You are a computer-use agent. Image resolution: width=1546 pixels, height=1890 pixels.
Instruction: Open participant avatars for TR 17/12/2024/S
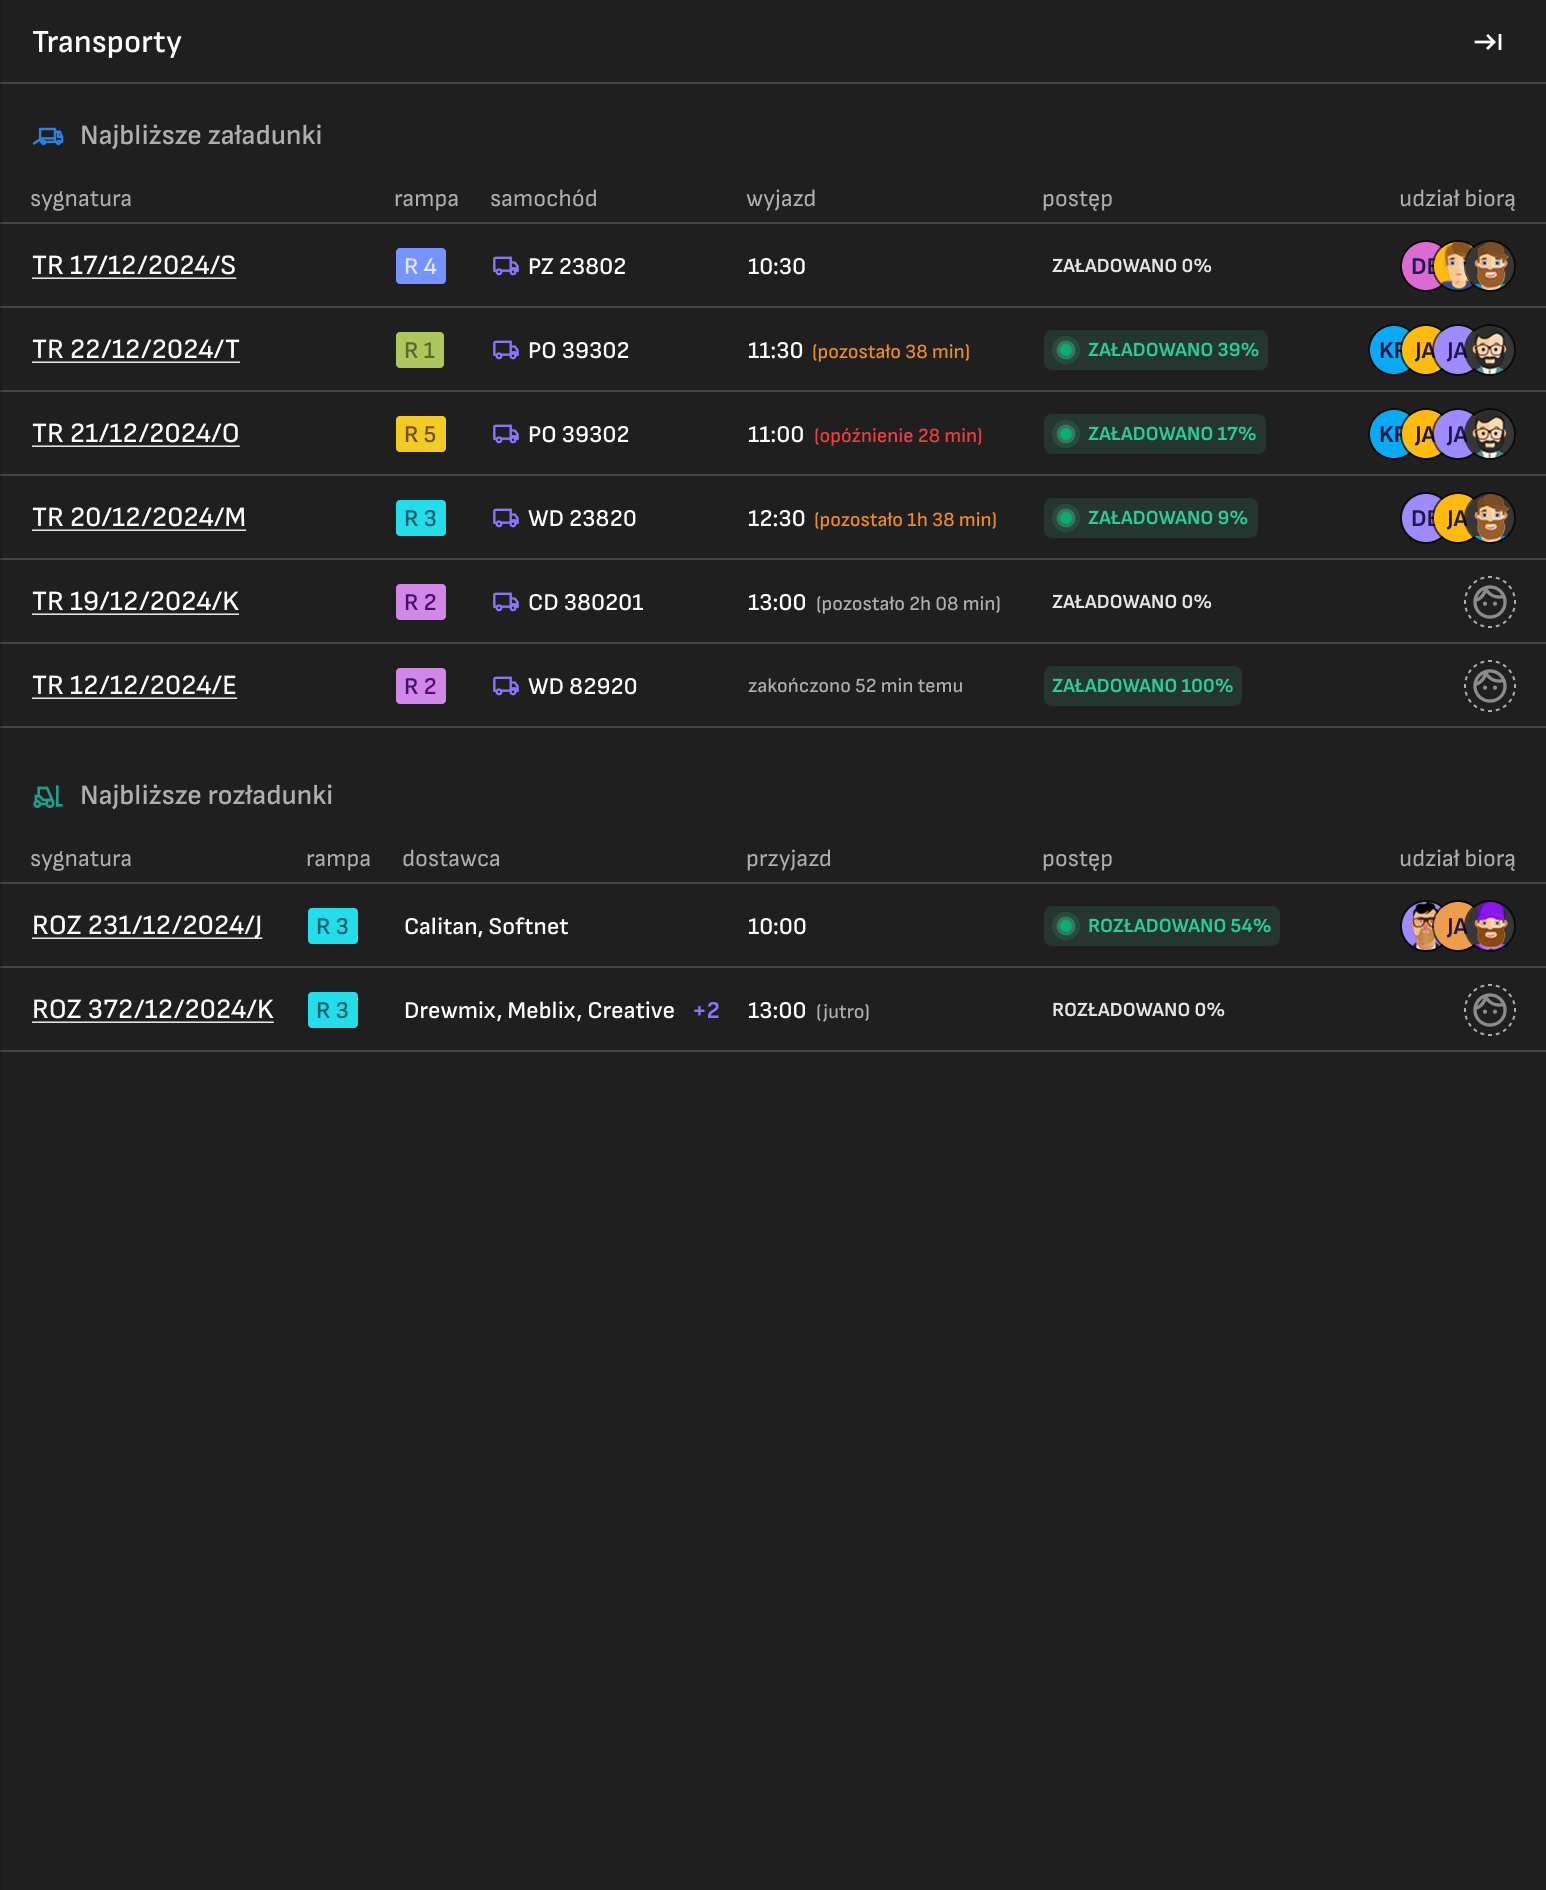(1458, 266)
